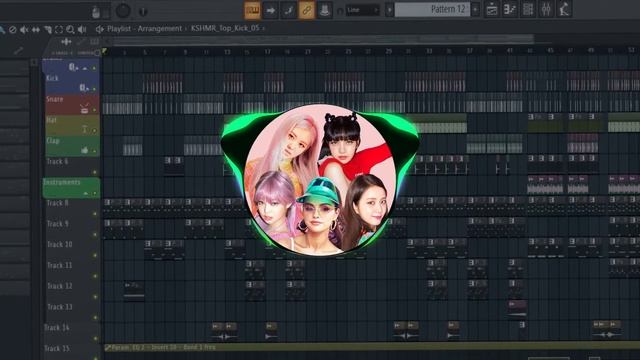
Task: Click the pattern clip-focus icon
Action: click(x=95, y=42)
